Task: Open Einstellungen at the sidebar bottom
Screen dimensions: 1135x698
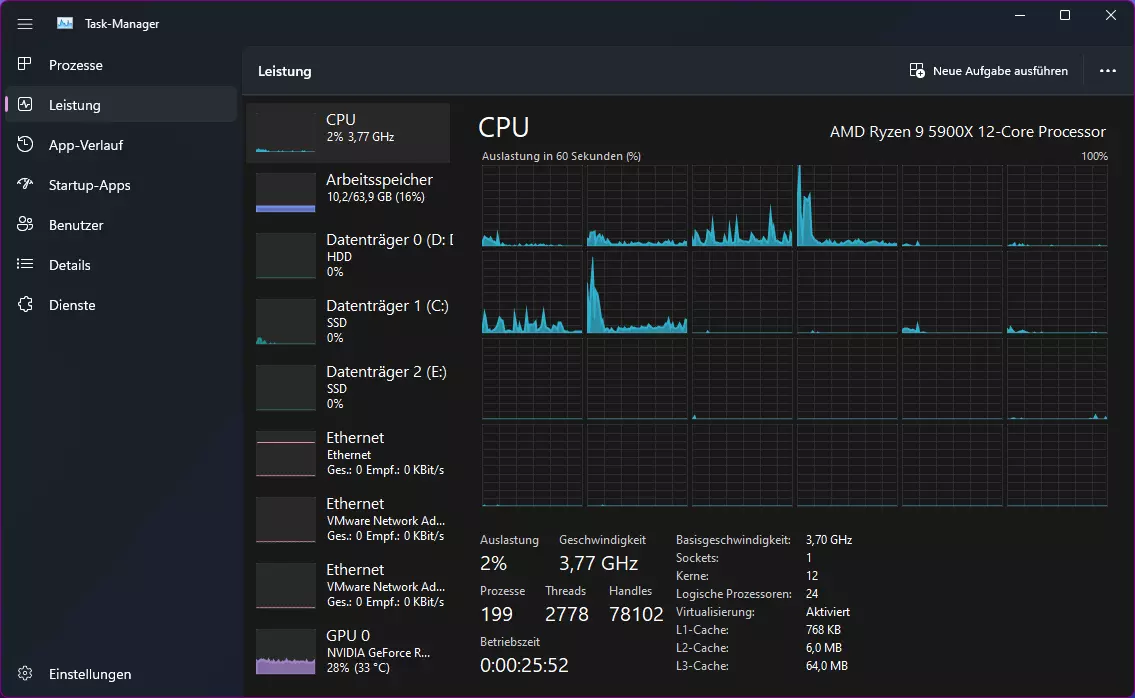Action: [x=121, y=673]
